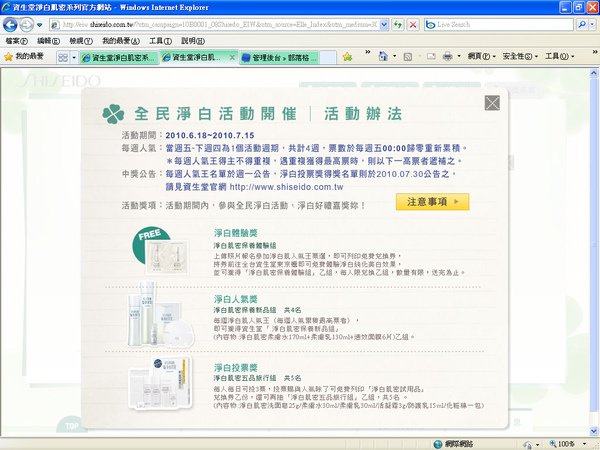Open the recent pages dropdown arrow
Viewport: 600px width, 450px height.
point(39,25)
